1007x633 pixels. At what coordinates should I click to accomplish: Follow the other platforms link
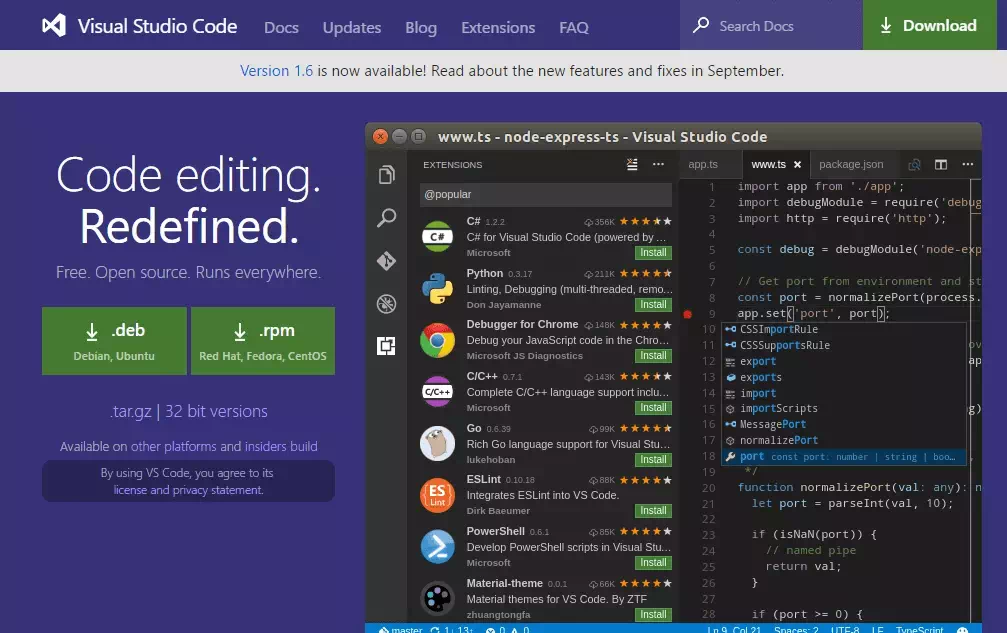point(173,446)
